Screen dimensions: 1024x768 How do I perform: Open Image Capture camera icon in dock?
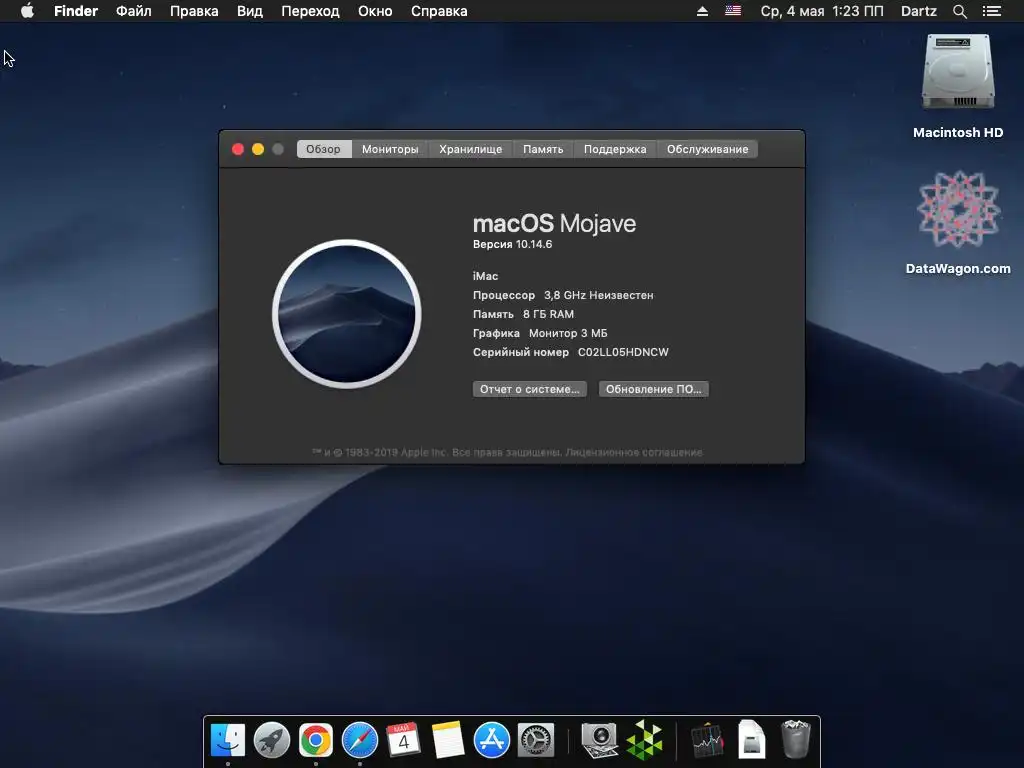click(x=600, y=741)
